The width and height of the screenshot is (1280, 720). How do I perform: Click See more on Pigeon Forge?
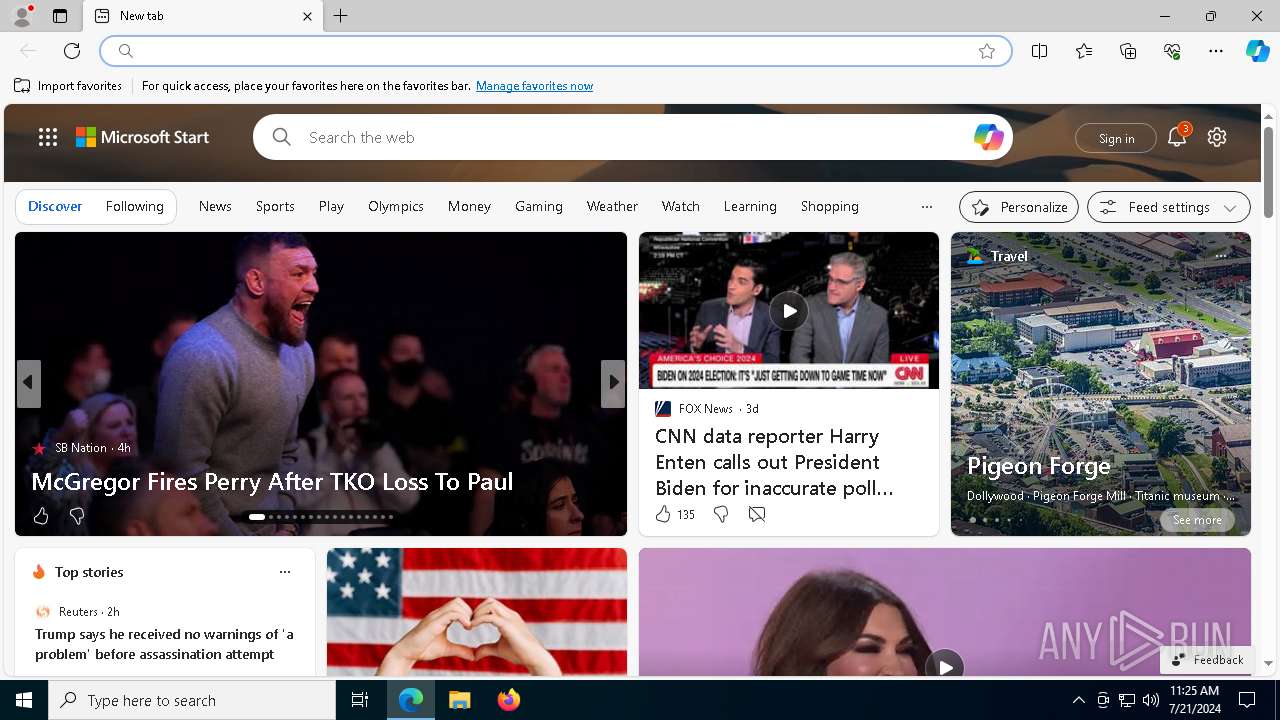click(1197, 520)
